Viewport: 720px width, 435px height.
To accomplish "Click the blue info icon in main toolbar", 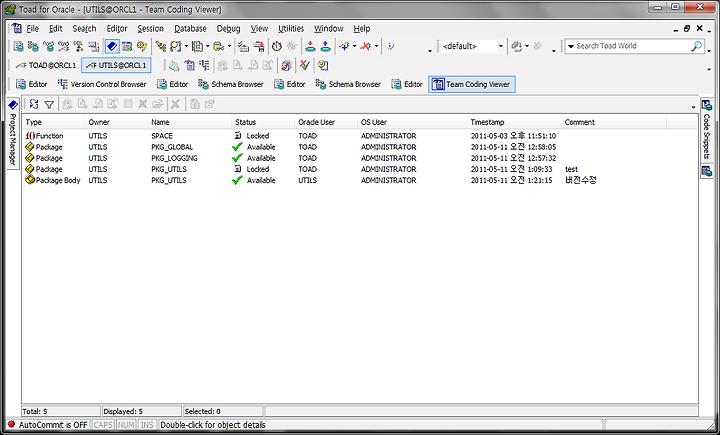I will (x=390, y=46).
